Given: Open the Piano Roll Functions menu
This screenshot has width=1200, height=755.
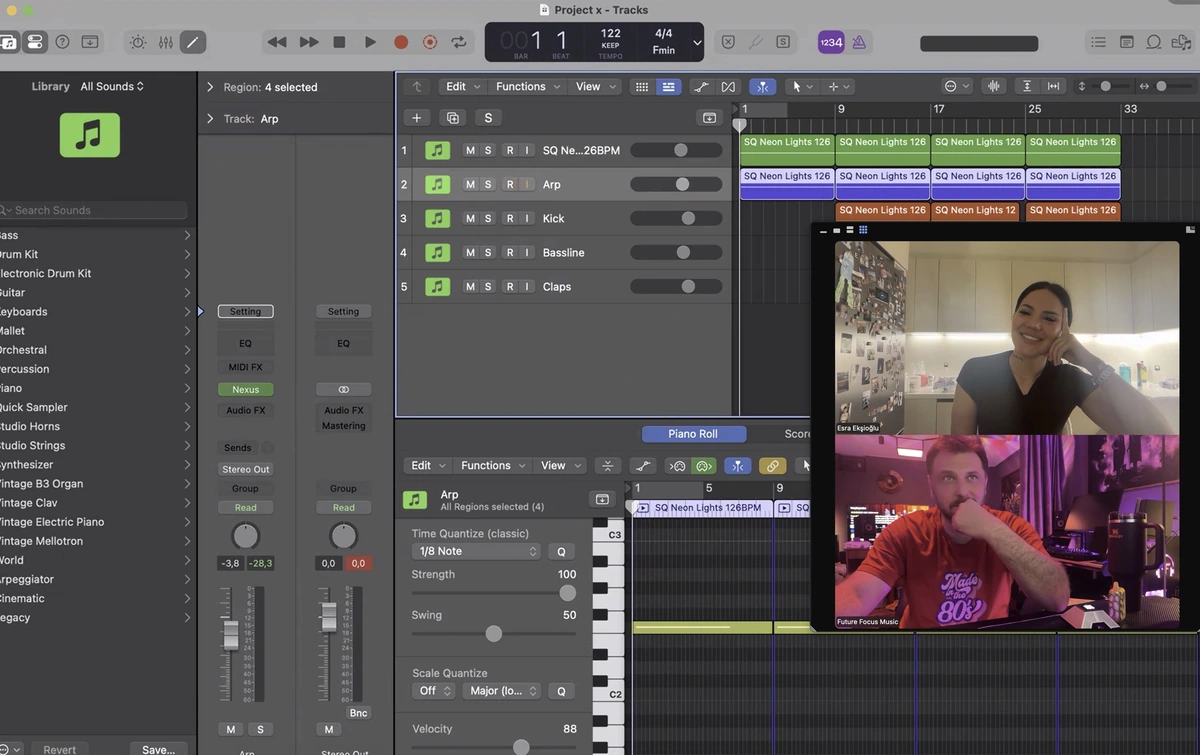Looking at the screenshot, I should [x=492, y=465].
